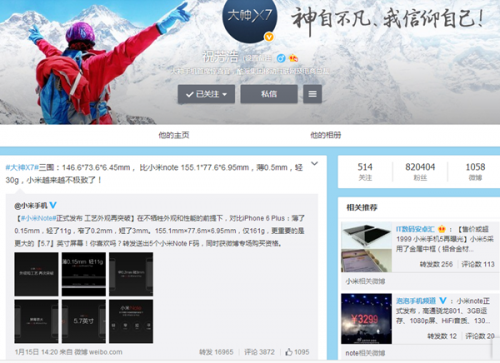Switch to the 他的相册 tab

(326, 135)
